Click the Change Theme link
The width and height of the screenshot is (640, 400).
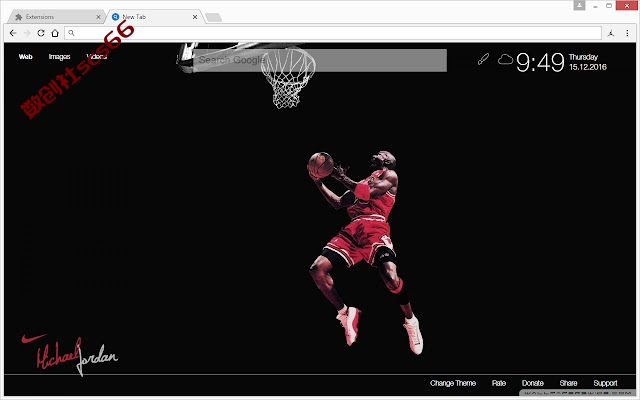[x=453, y=383]
